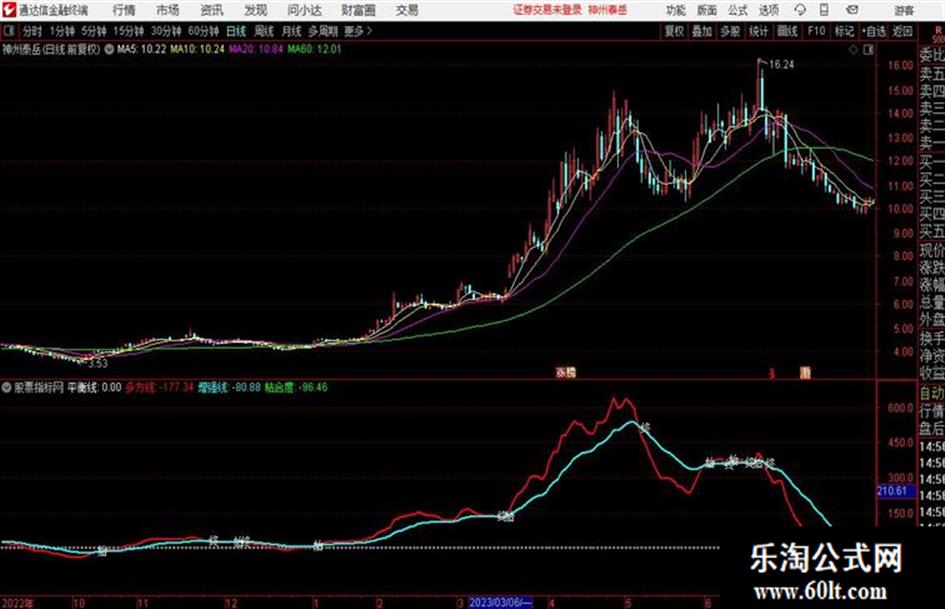
Task: Click the 2023/03/06 date marker on axis
Action: [500, 602]
